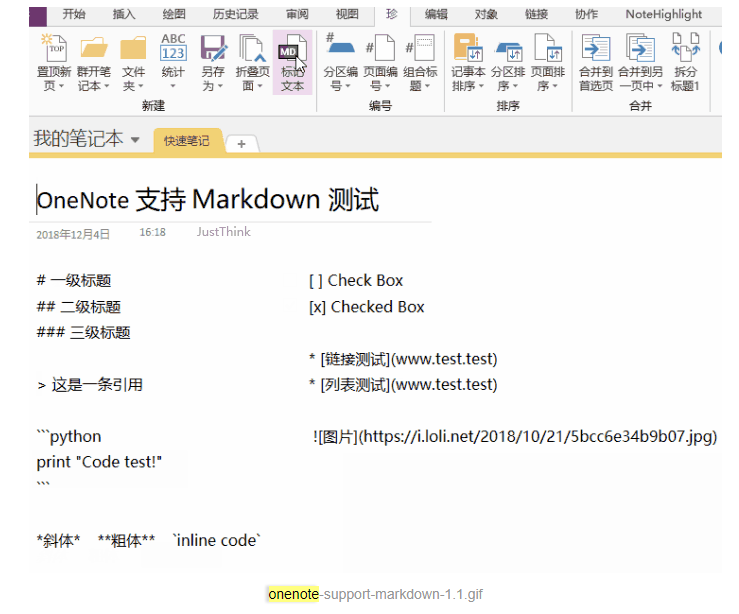
Task: Click the author name JustThink
Action: click(223, 232)
